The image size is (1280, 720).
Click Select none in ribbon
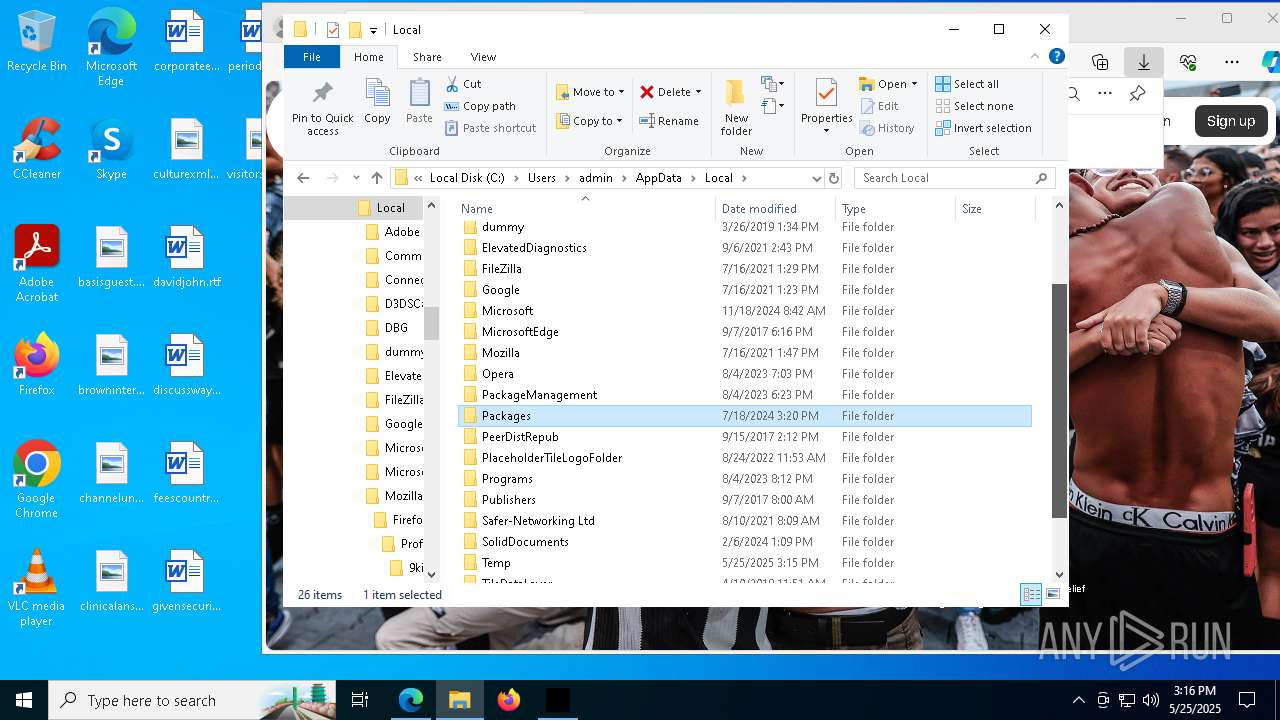[x=974, y=106]
